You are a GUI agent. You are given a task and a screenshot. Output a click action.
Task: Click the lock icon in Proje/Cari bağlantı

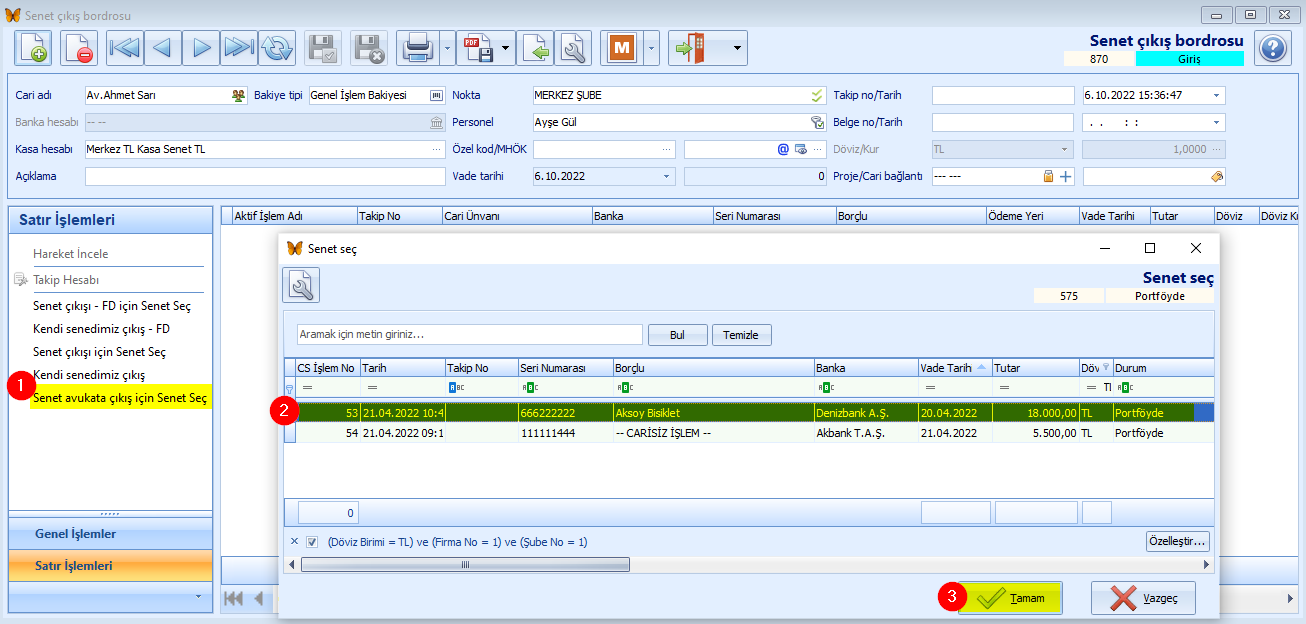[x=1048, y=176]
